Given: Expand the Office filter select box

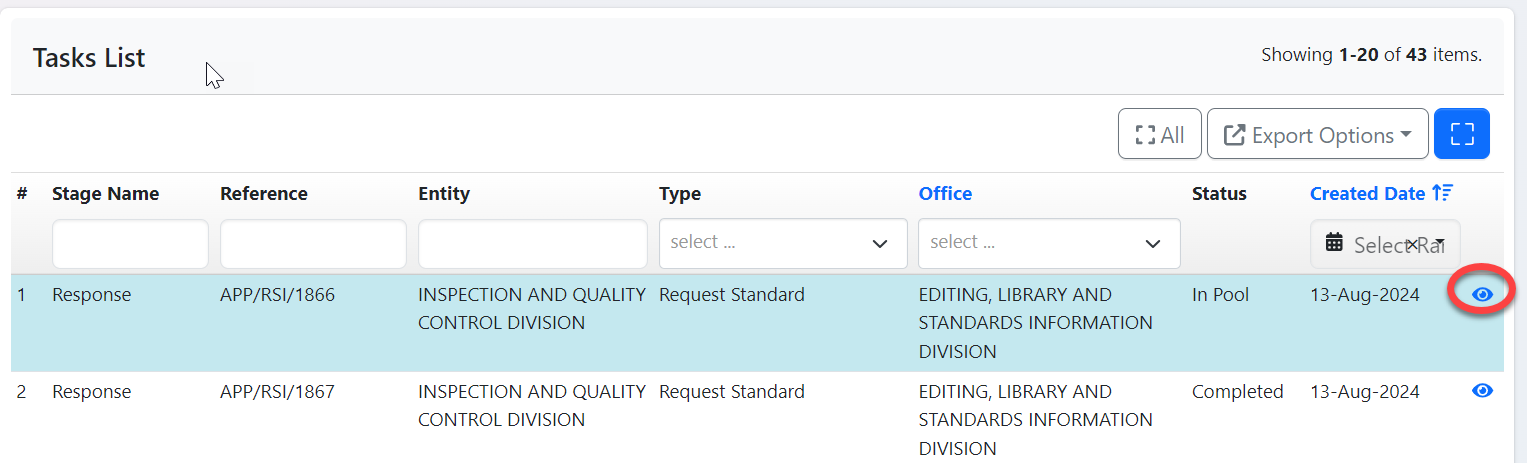Looking at the screenshot, I should tap(1048, 243).
